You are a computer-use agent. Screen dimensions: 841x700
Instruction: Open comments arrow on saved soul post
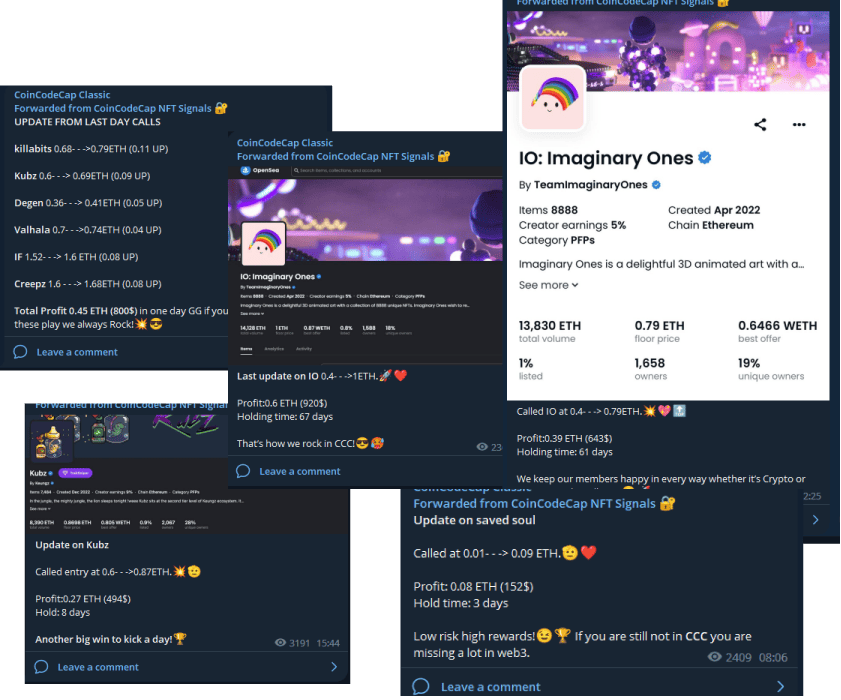click(780, 686)
